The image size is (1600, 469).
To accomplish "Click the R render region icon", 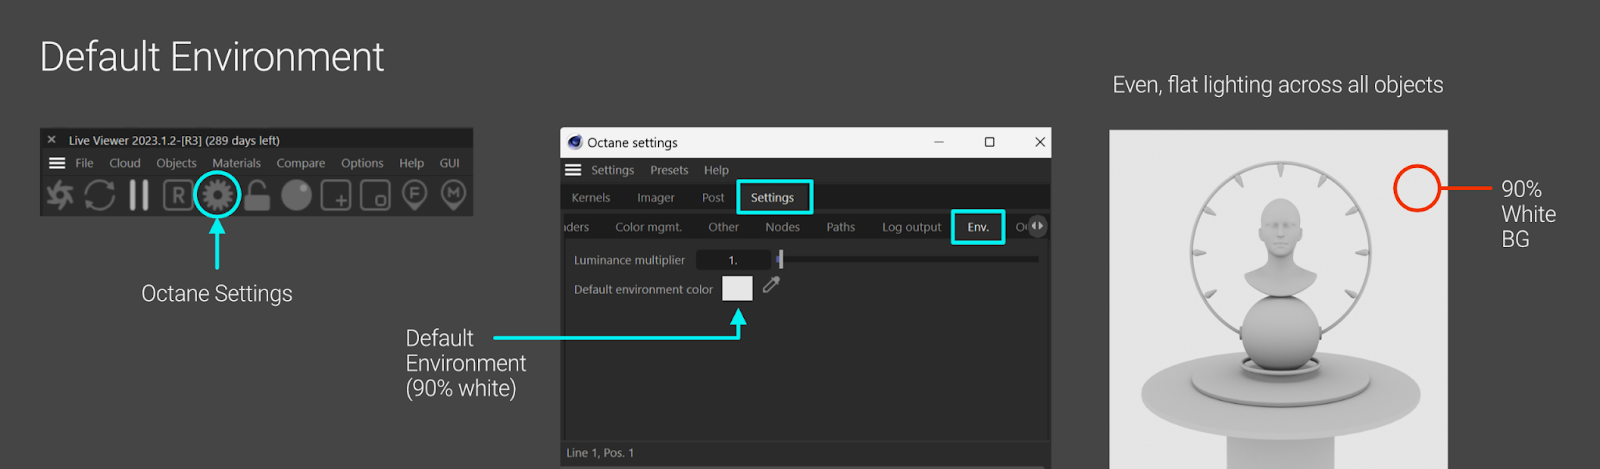I will (x=177, y=195).
